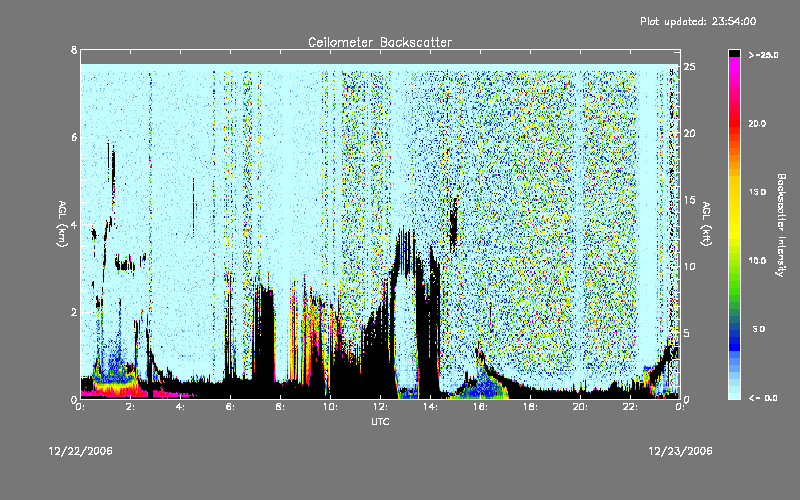
Task: Click the "20:" hour tick on UTC axis
Action: coord(580,407)
